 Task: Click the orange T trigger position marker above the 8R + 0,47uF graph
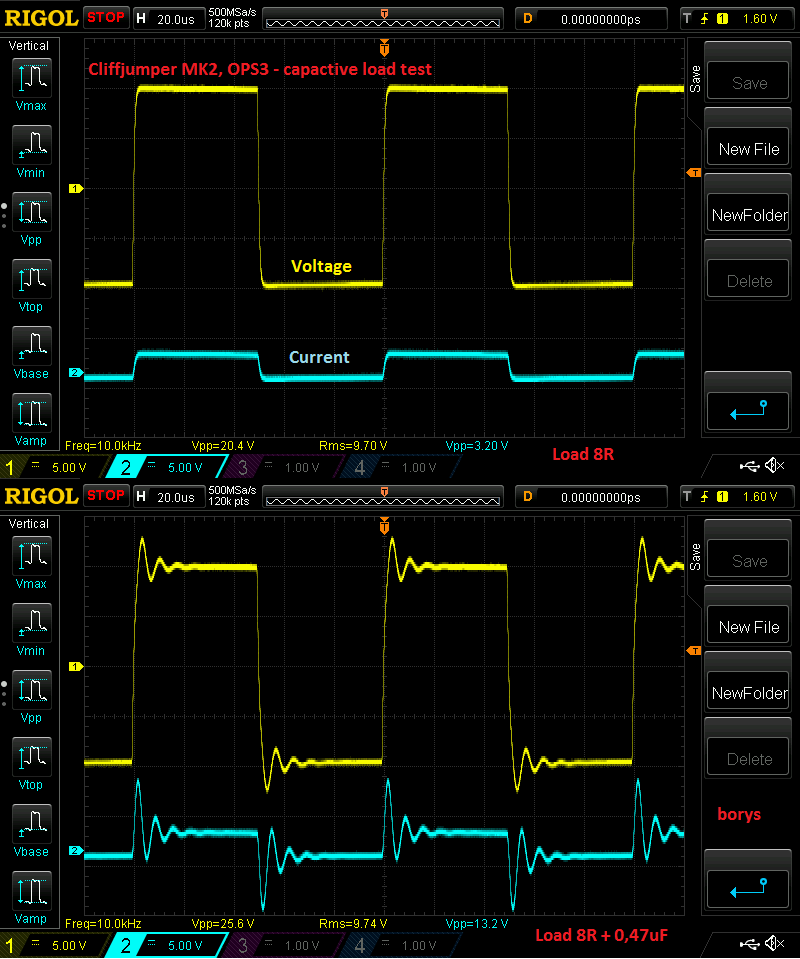tap(384, 525)
